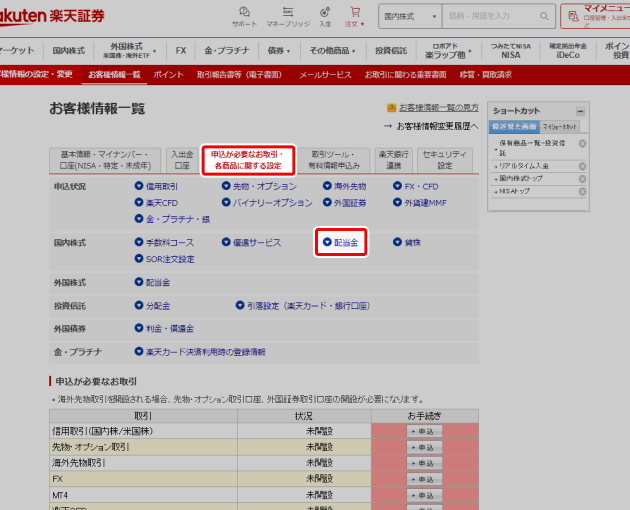Switch to 基本情報・マイナンバー・口座 tab
This screenshot has height=510, width=630.
click(x=105, y=160)
